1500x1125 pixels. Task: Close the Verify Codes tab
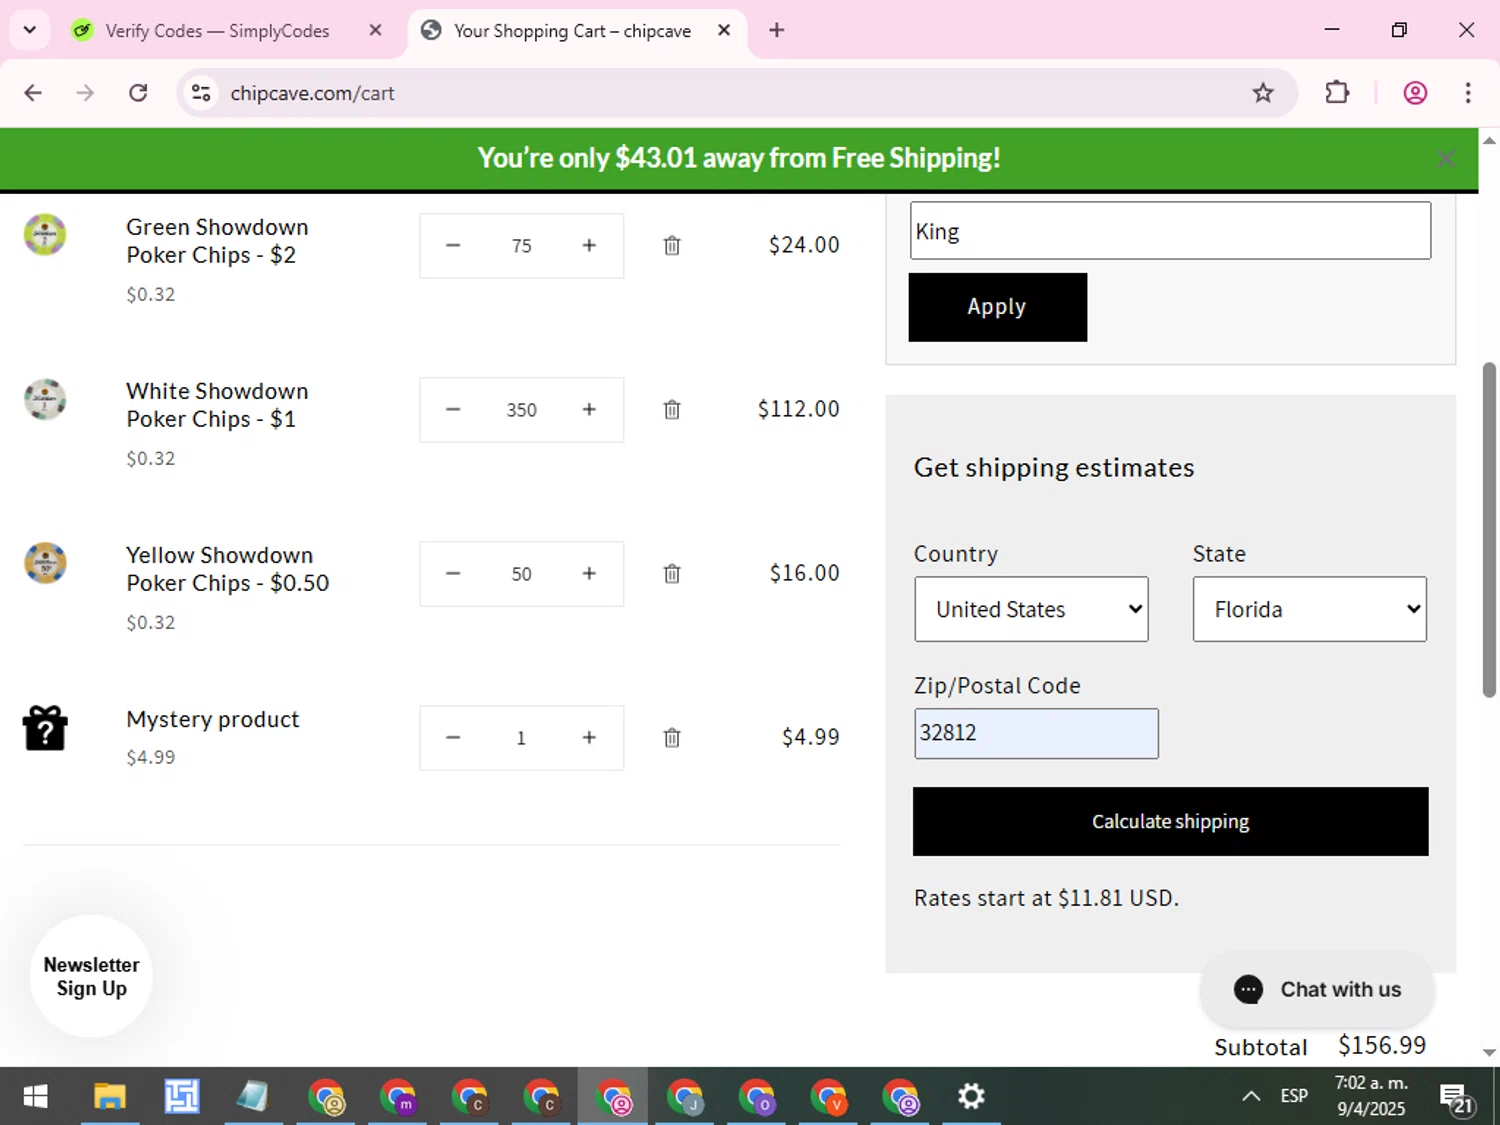tap(375, 30)
